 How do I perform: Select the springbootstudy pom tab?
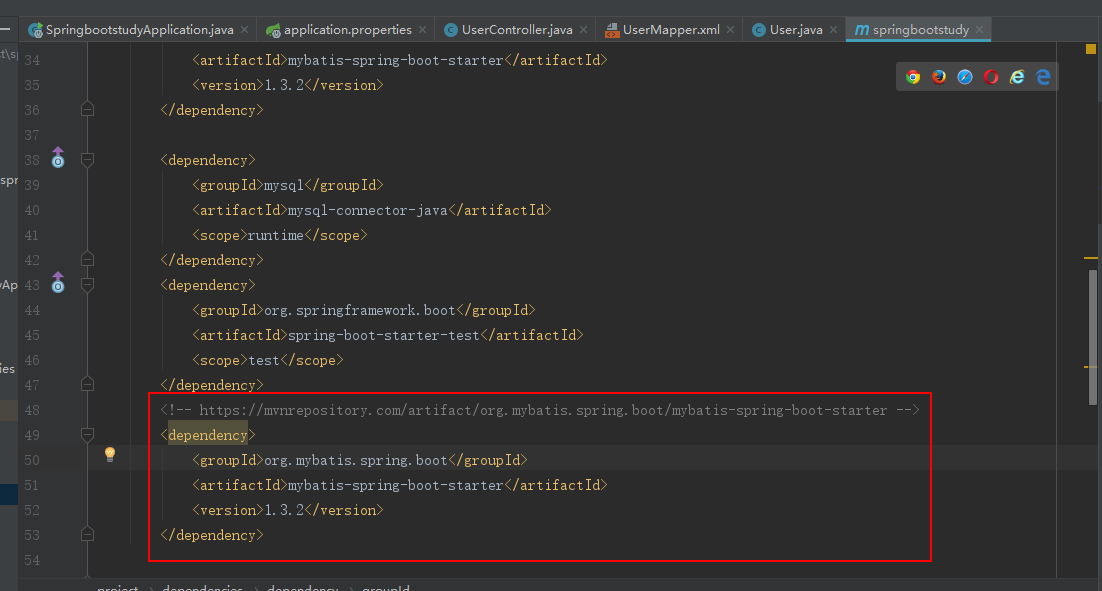pos(919,30)
